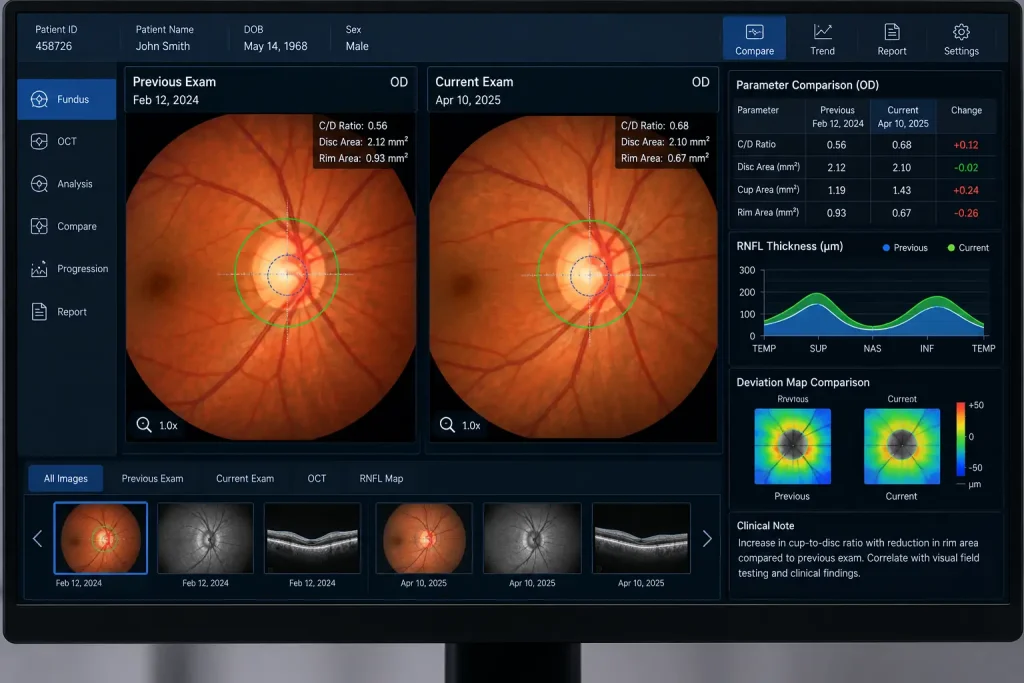Image resolution: width=1024 pixels, height=683 pixels.
Task: Click the Previous column header Feb 12, 2024
Action: [837, 116]
